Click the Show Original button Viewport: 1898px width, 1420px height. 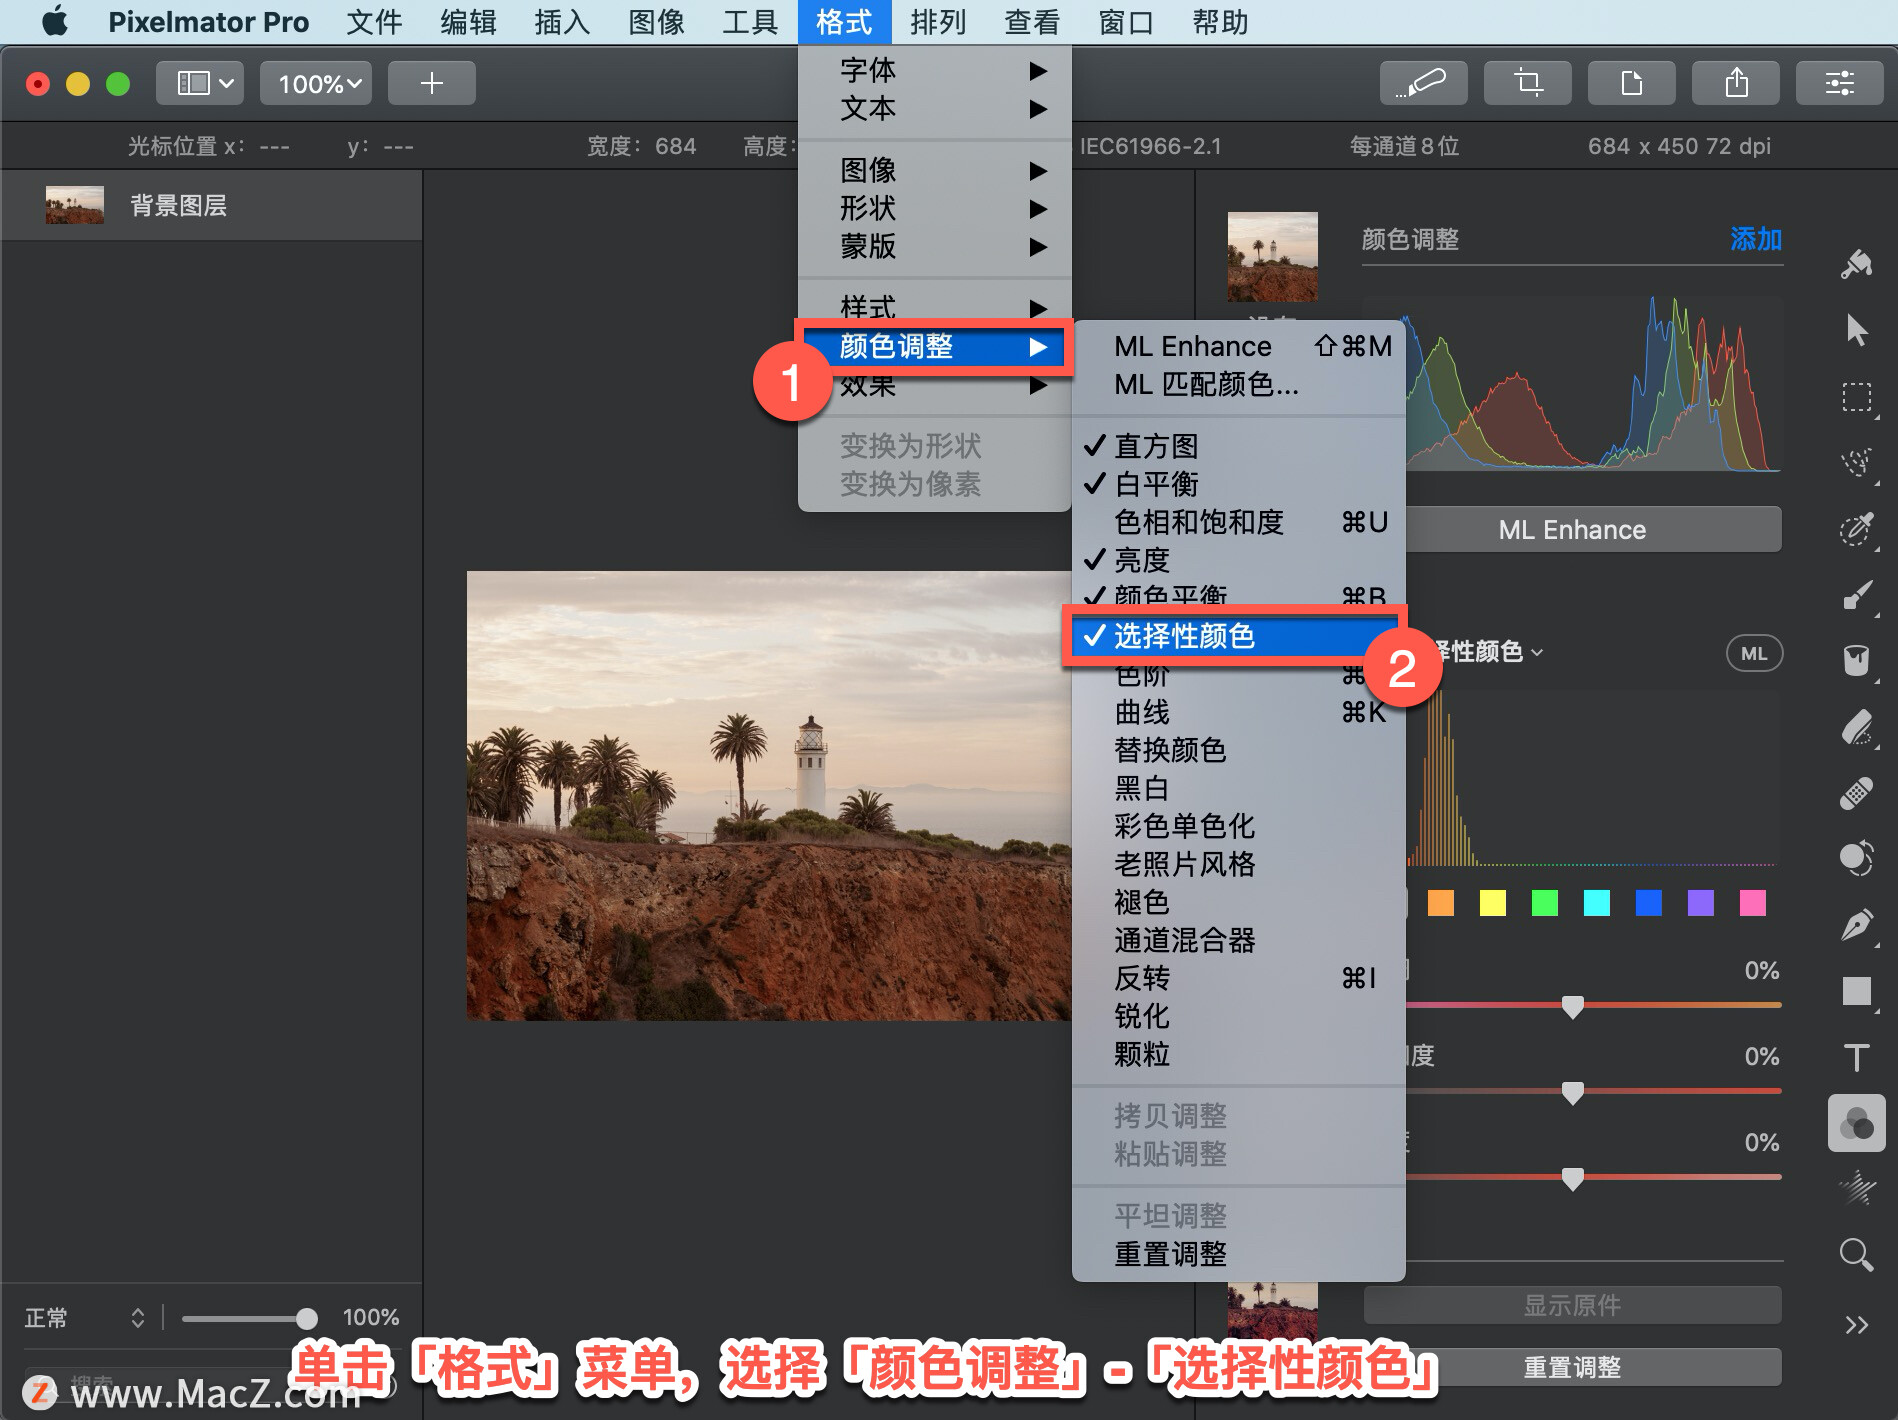coord(1572,1305)
